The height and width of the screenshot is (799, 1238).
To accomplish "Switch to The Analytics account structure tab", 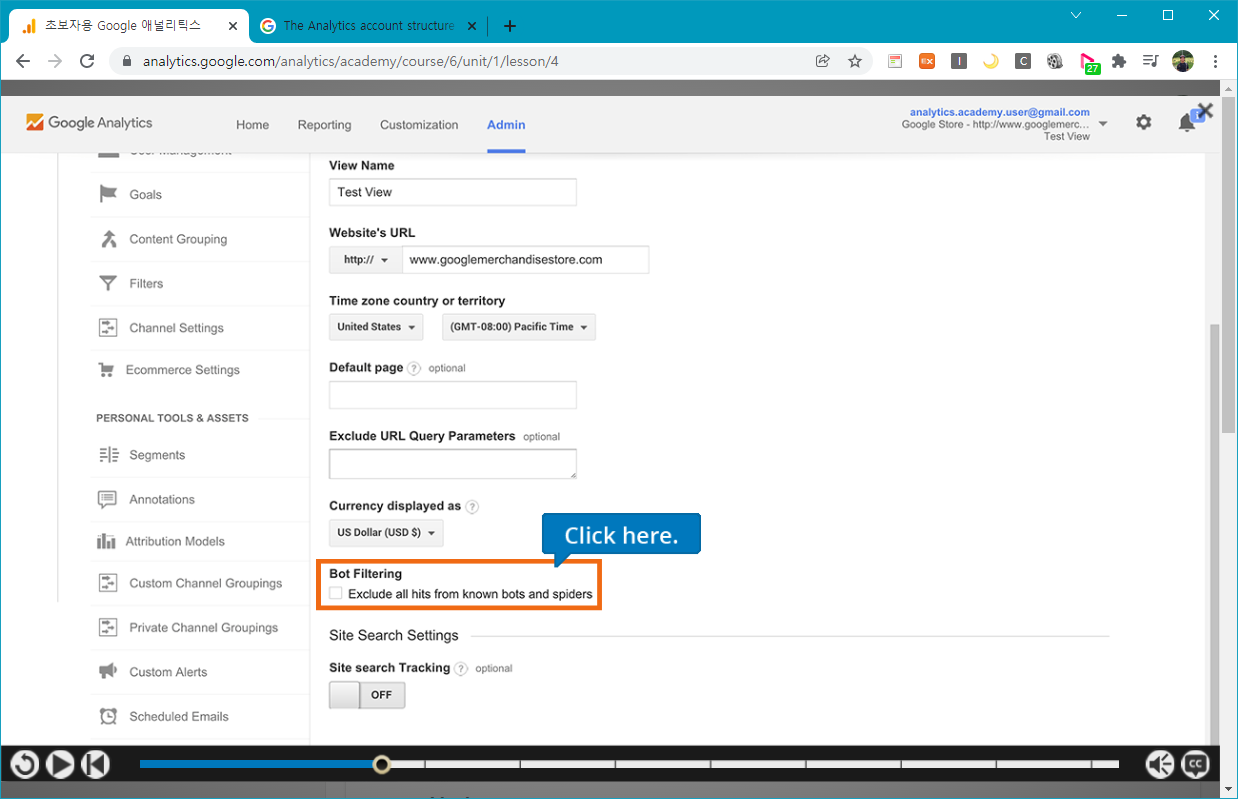I will click(x=368, y=26).
